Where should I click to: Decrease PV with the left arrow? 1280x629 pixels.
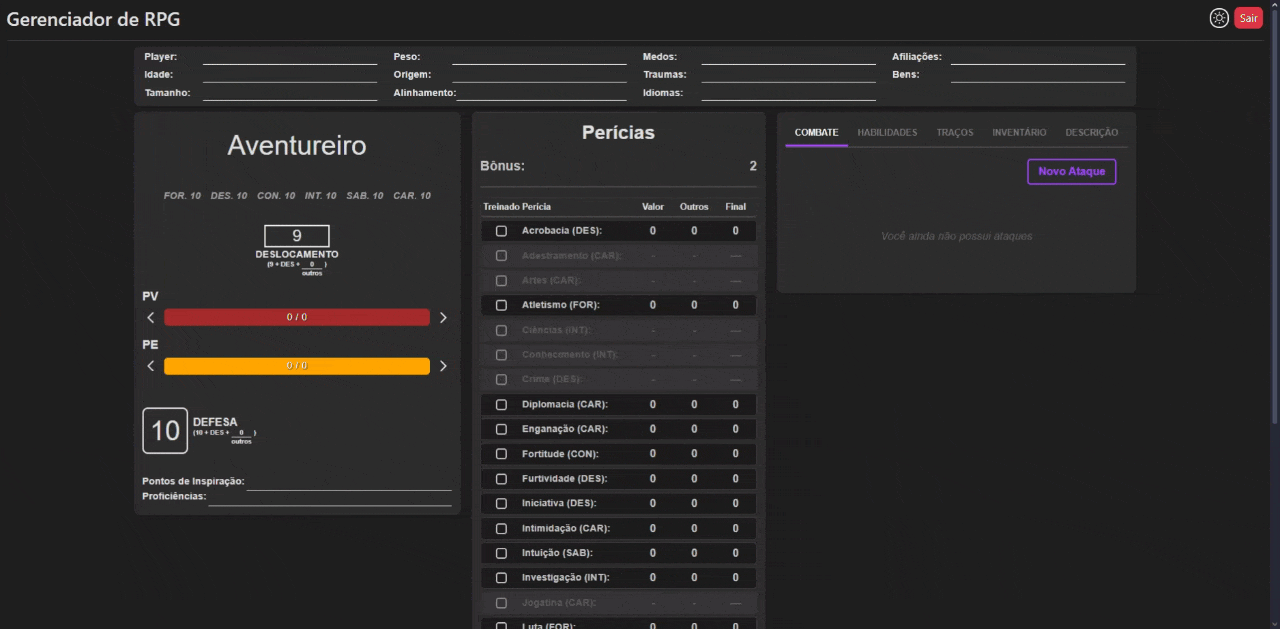(151, 317)
